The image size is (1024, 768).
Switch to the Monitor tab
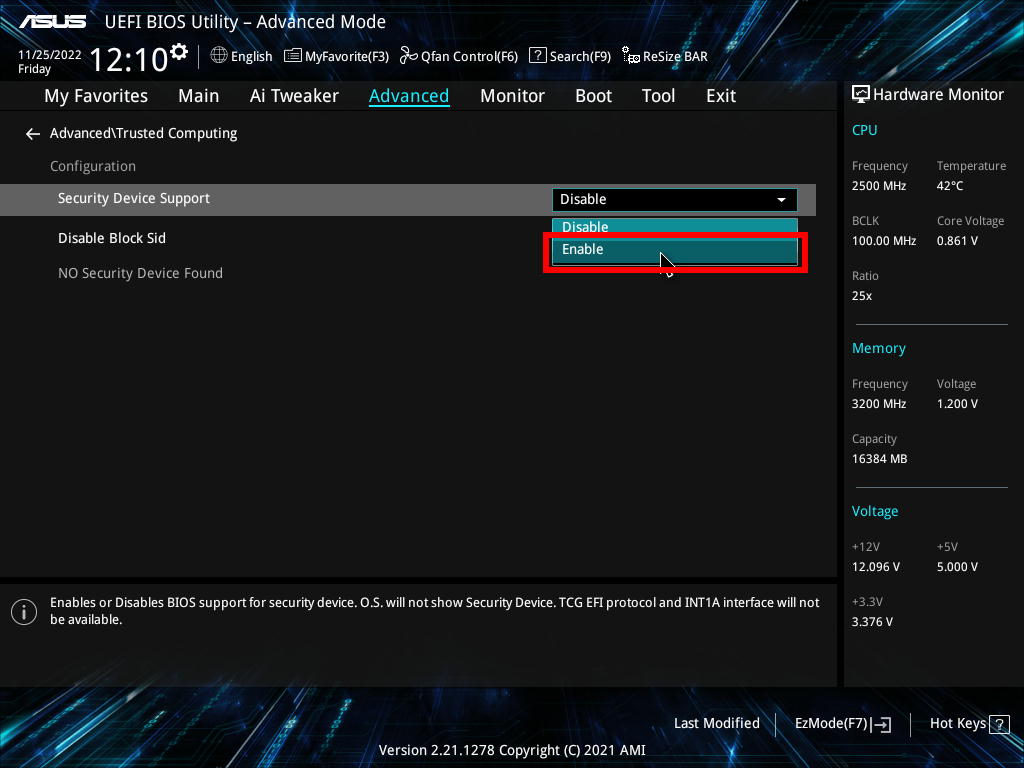point(512,96)
